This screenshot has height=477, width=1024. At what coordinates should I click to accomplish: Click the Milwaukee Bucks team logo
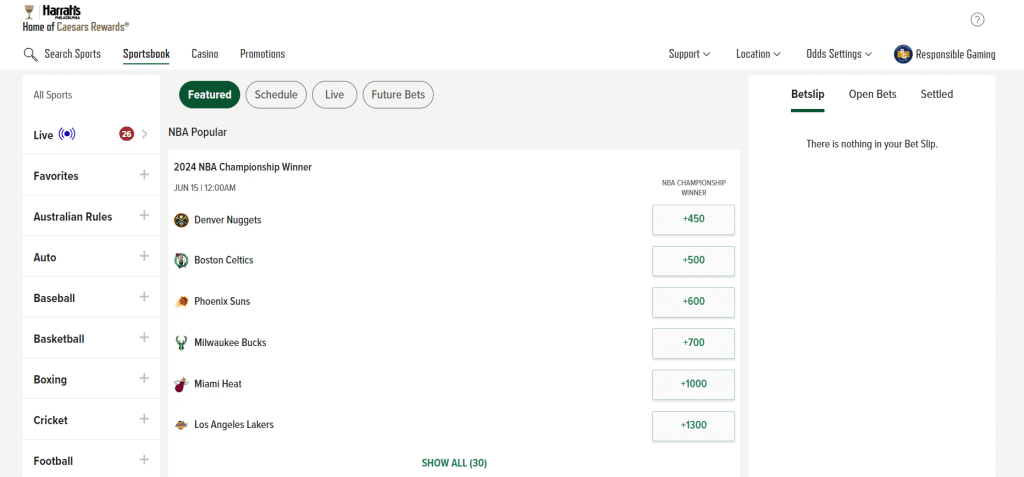[x=181, y=342]
